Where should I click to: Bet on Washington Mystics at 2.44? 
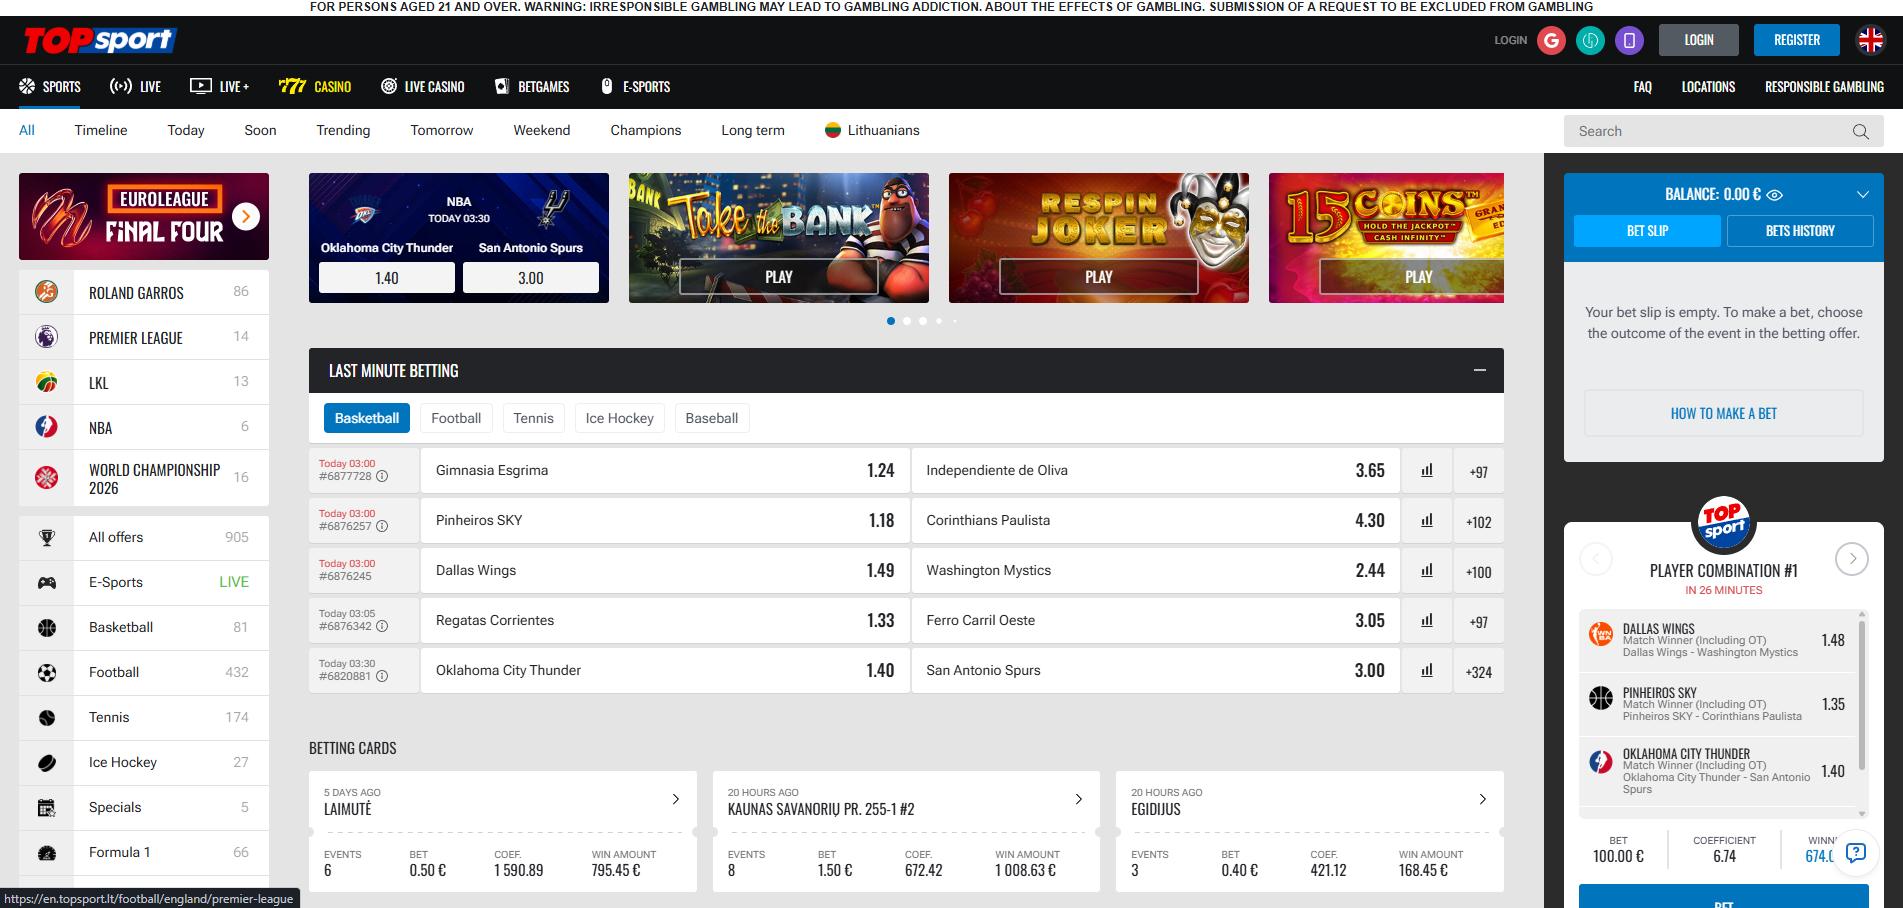[x=1155, y=570]
